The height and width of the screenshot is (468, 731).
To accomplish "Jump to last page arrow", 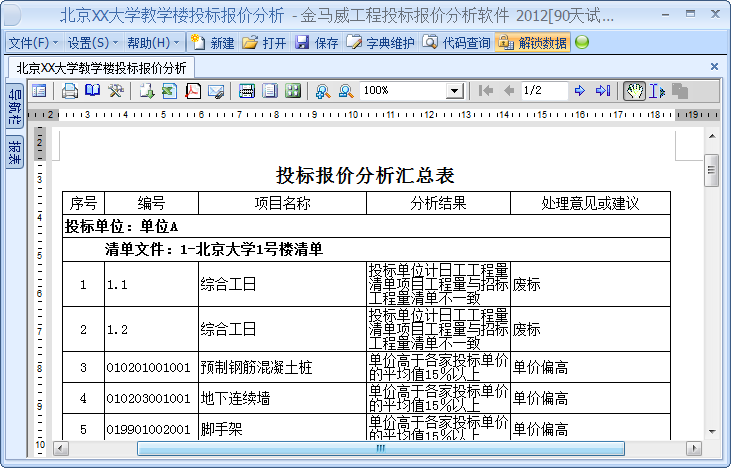I will point(602,91).
